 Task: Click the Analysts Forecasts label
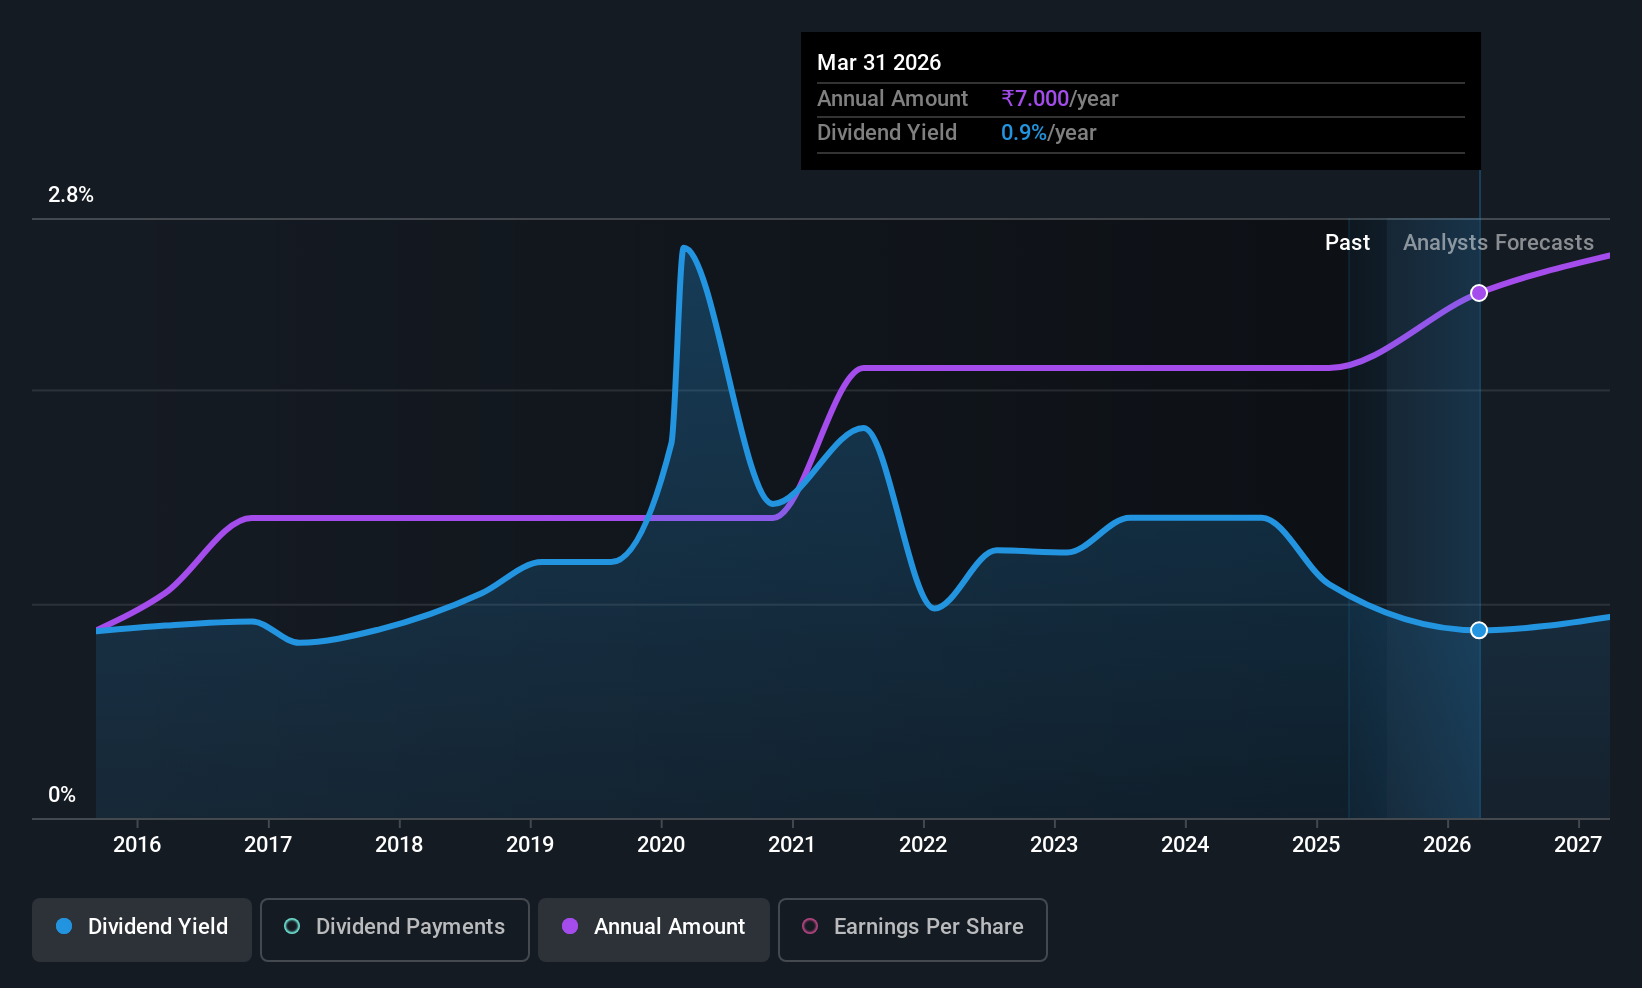pyautogui.click(x=1498, y=242)
